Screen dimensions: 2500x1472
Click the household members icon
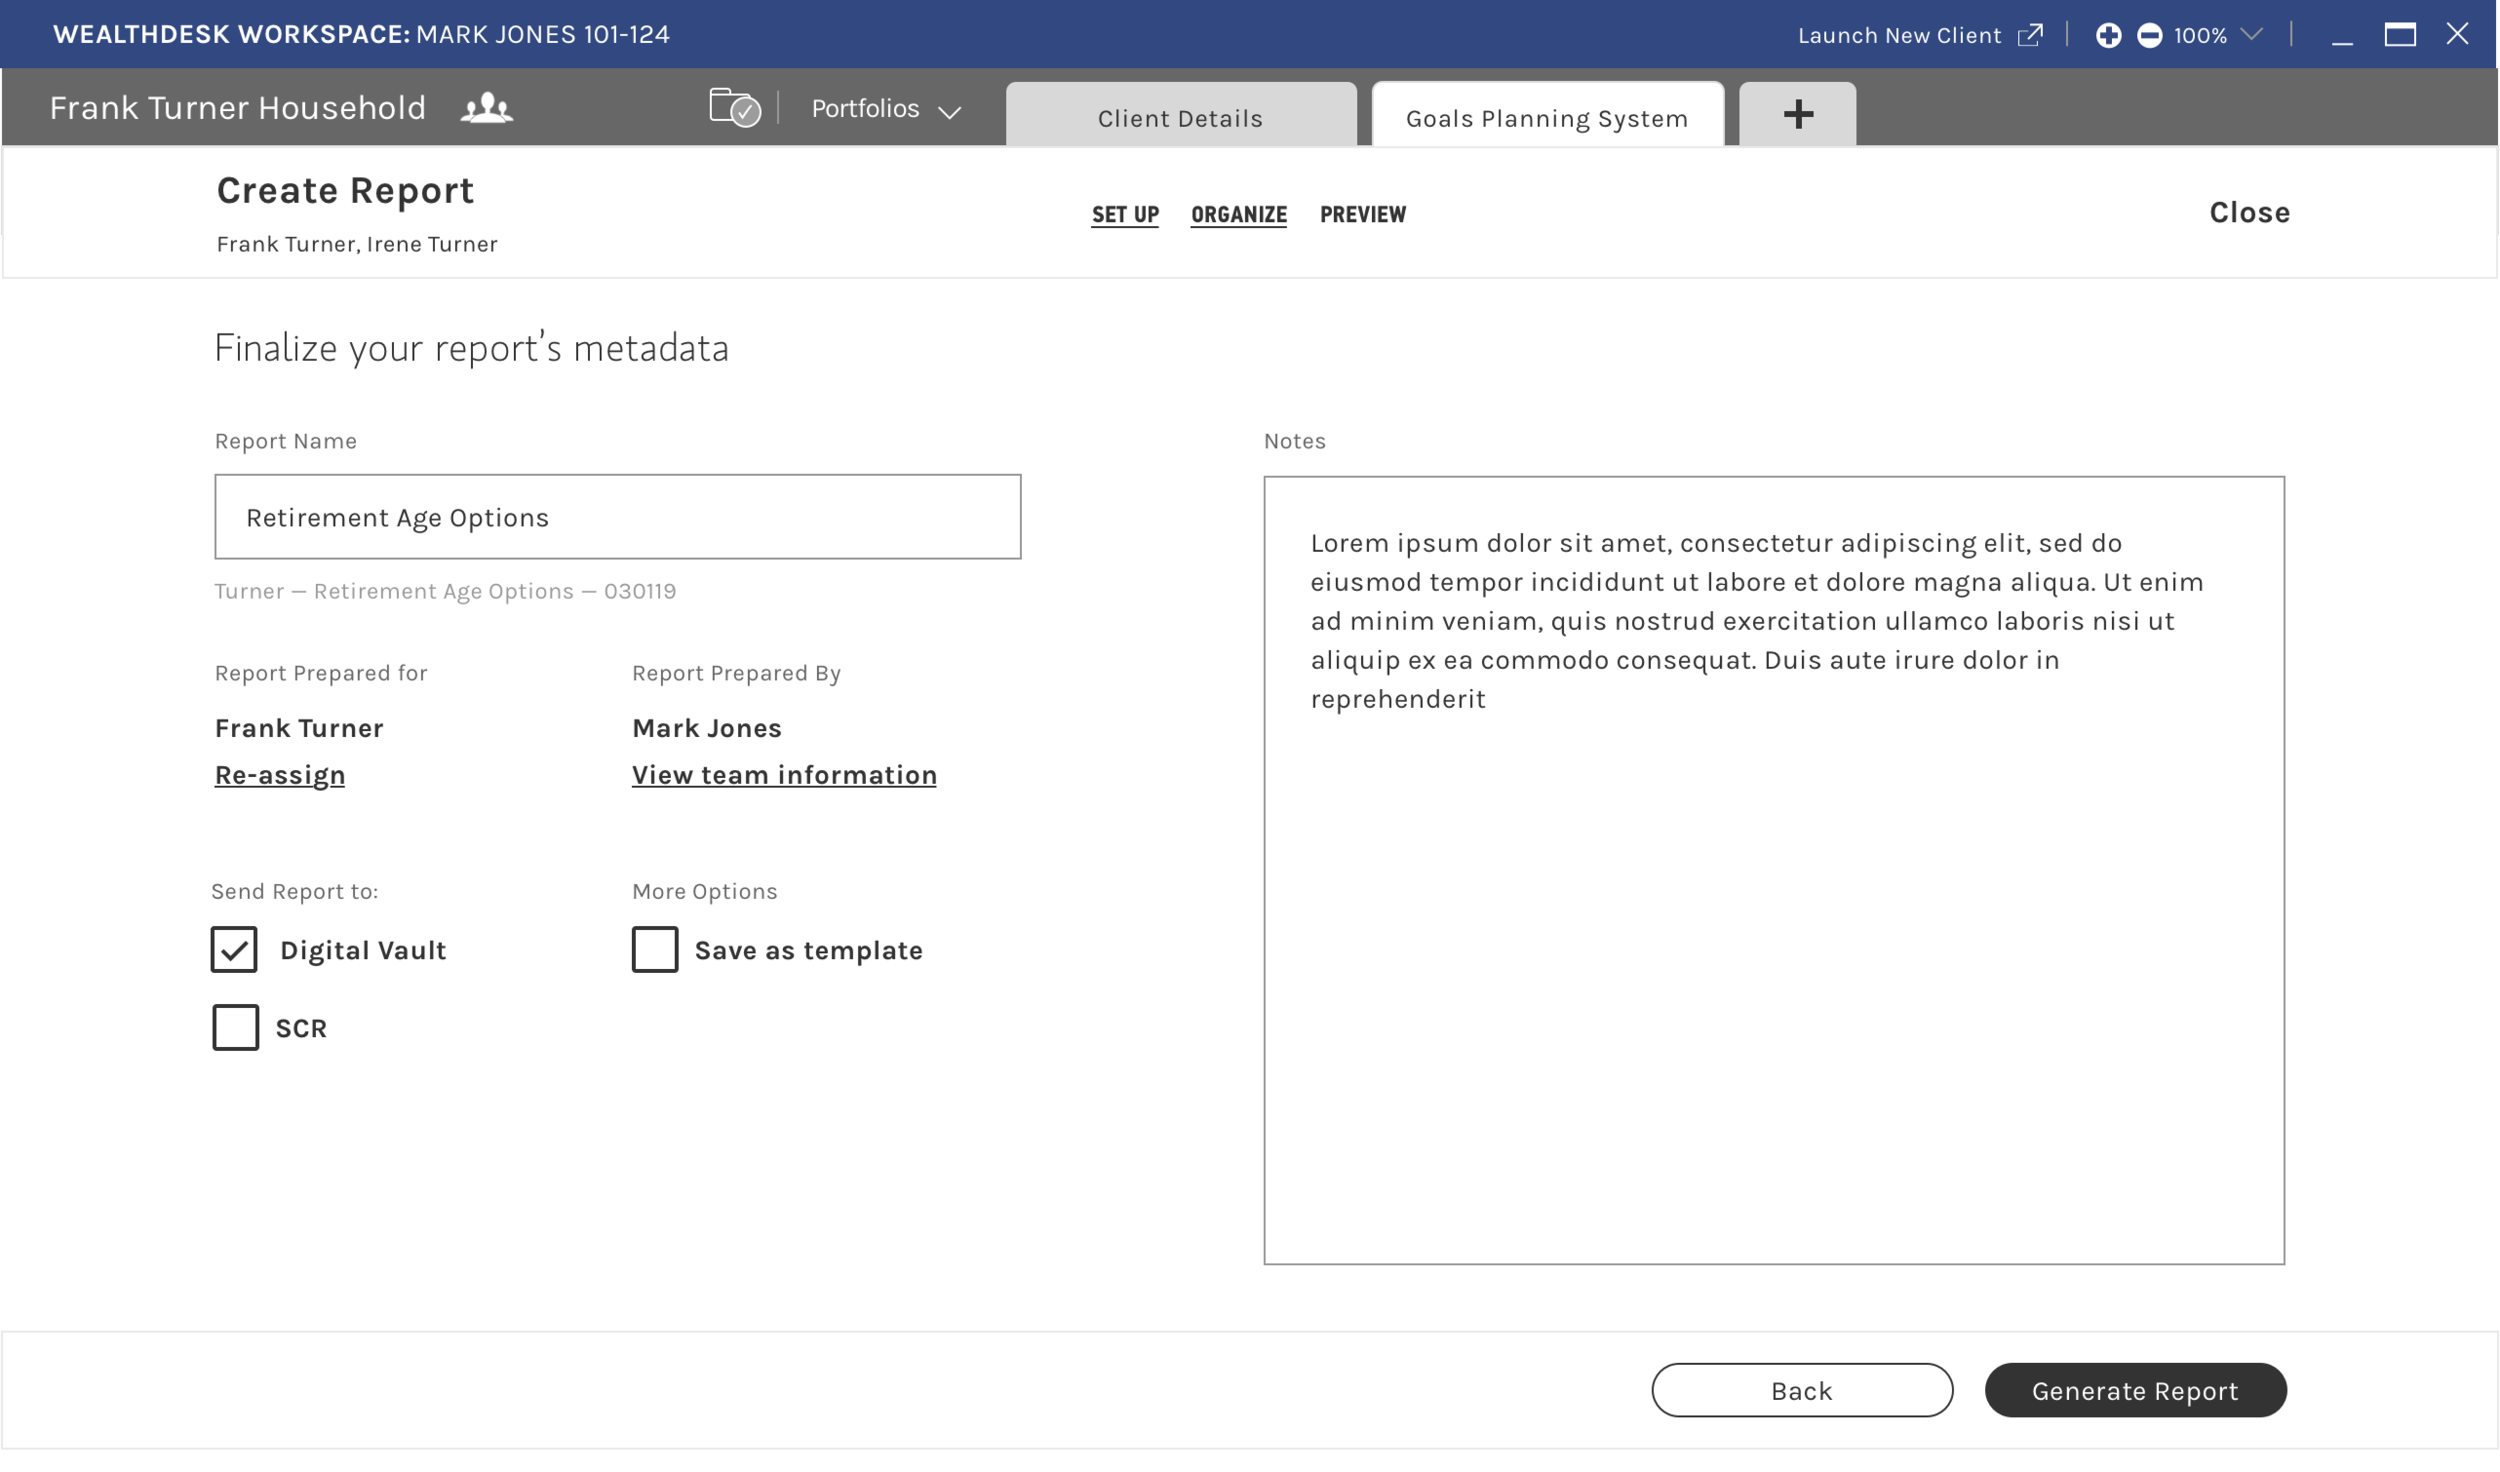[x=485, y=107]
